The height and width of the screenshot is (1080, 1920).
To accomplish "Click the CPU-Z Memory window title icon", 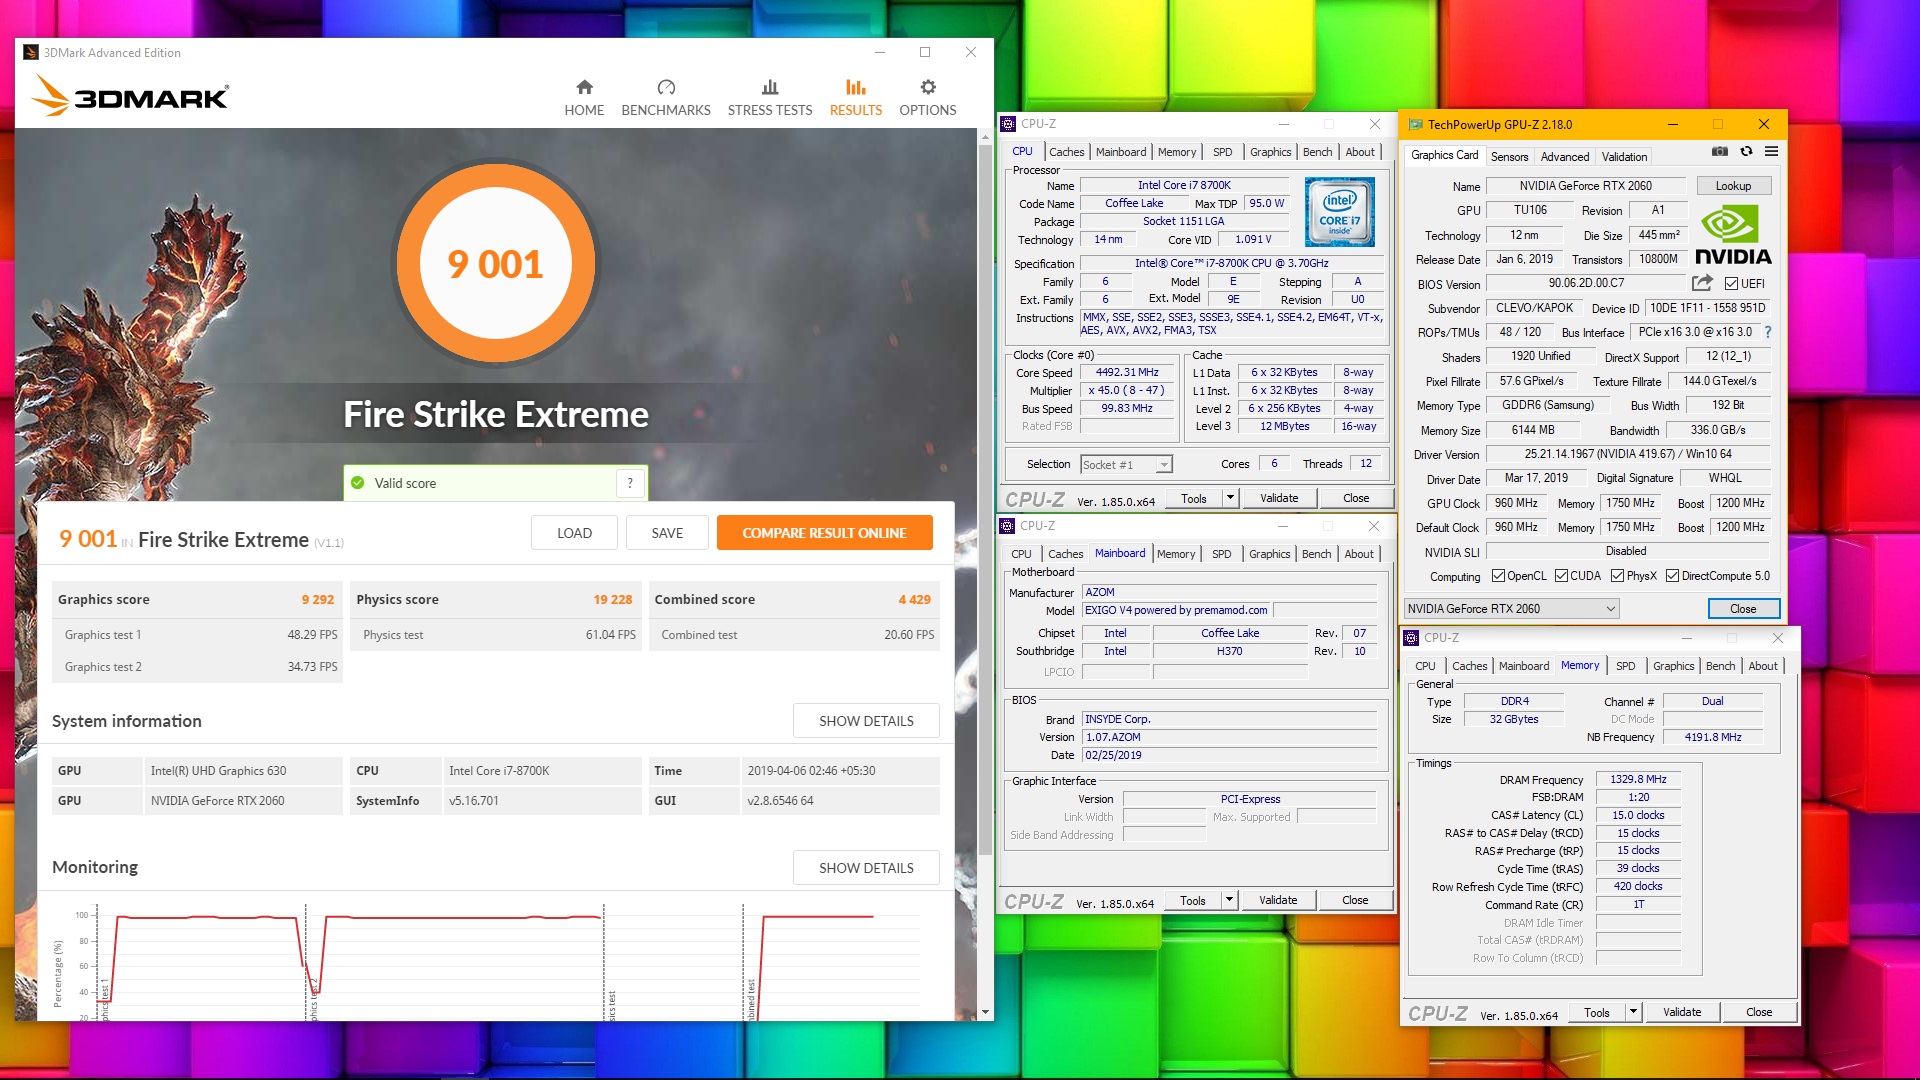I will pos(1411,638).
